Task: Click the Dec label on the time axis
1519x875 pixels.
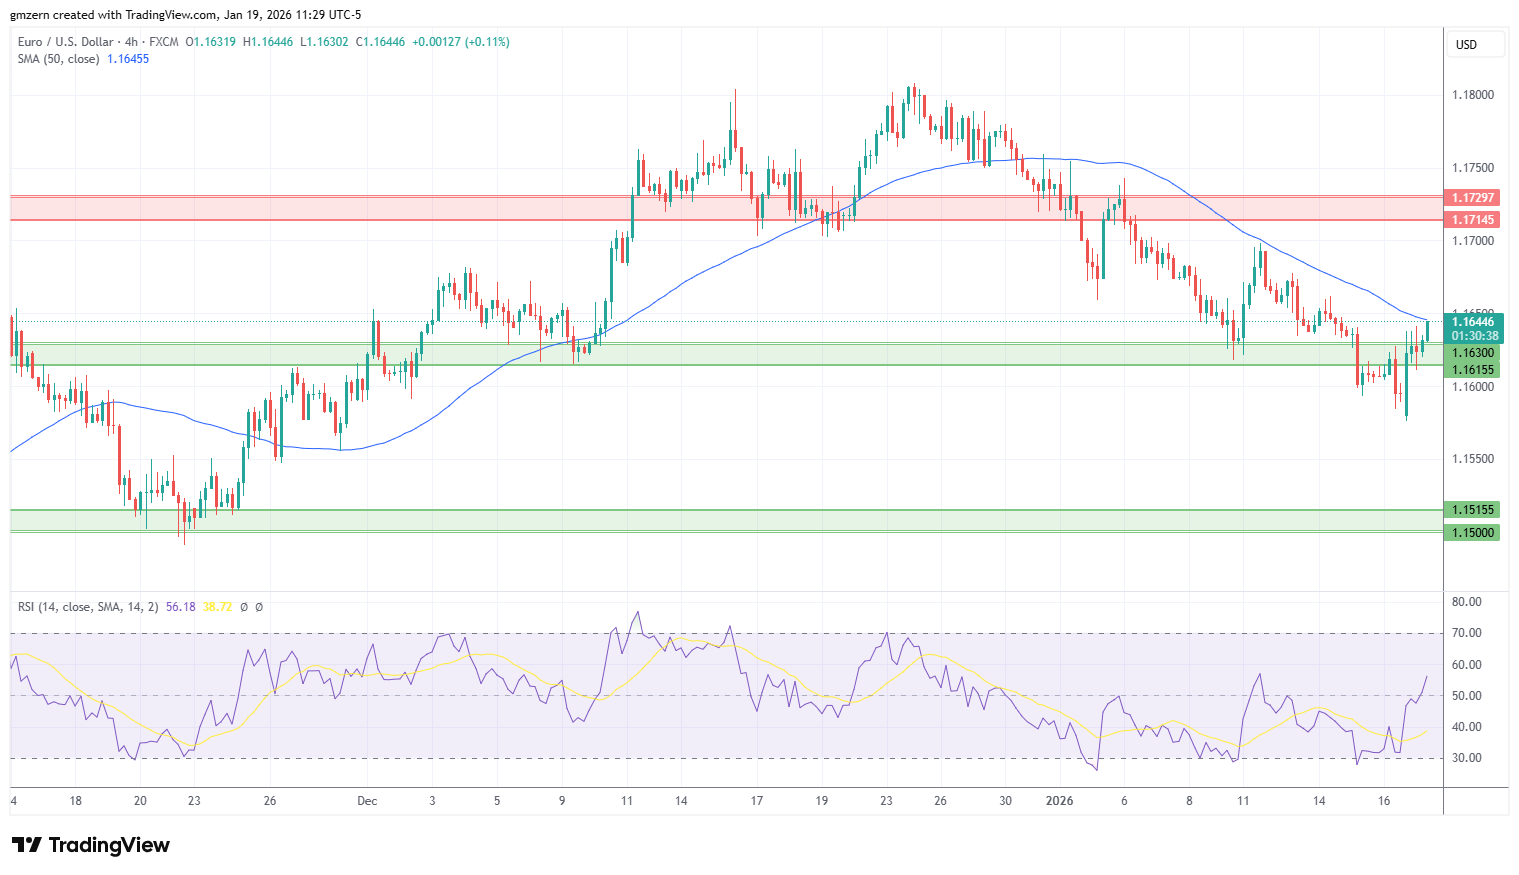Action: (x=367, y=801)
